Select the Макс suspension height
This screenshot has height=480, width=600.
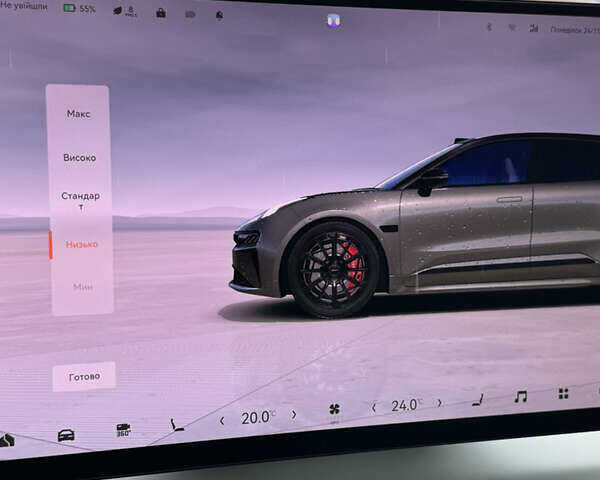pos(78,114)
